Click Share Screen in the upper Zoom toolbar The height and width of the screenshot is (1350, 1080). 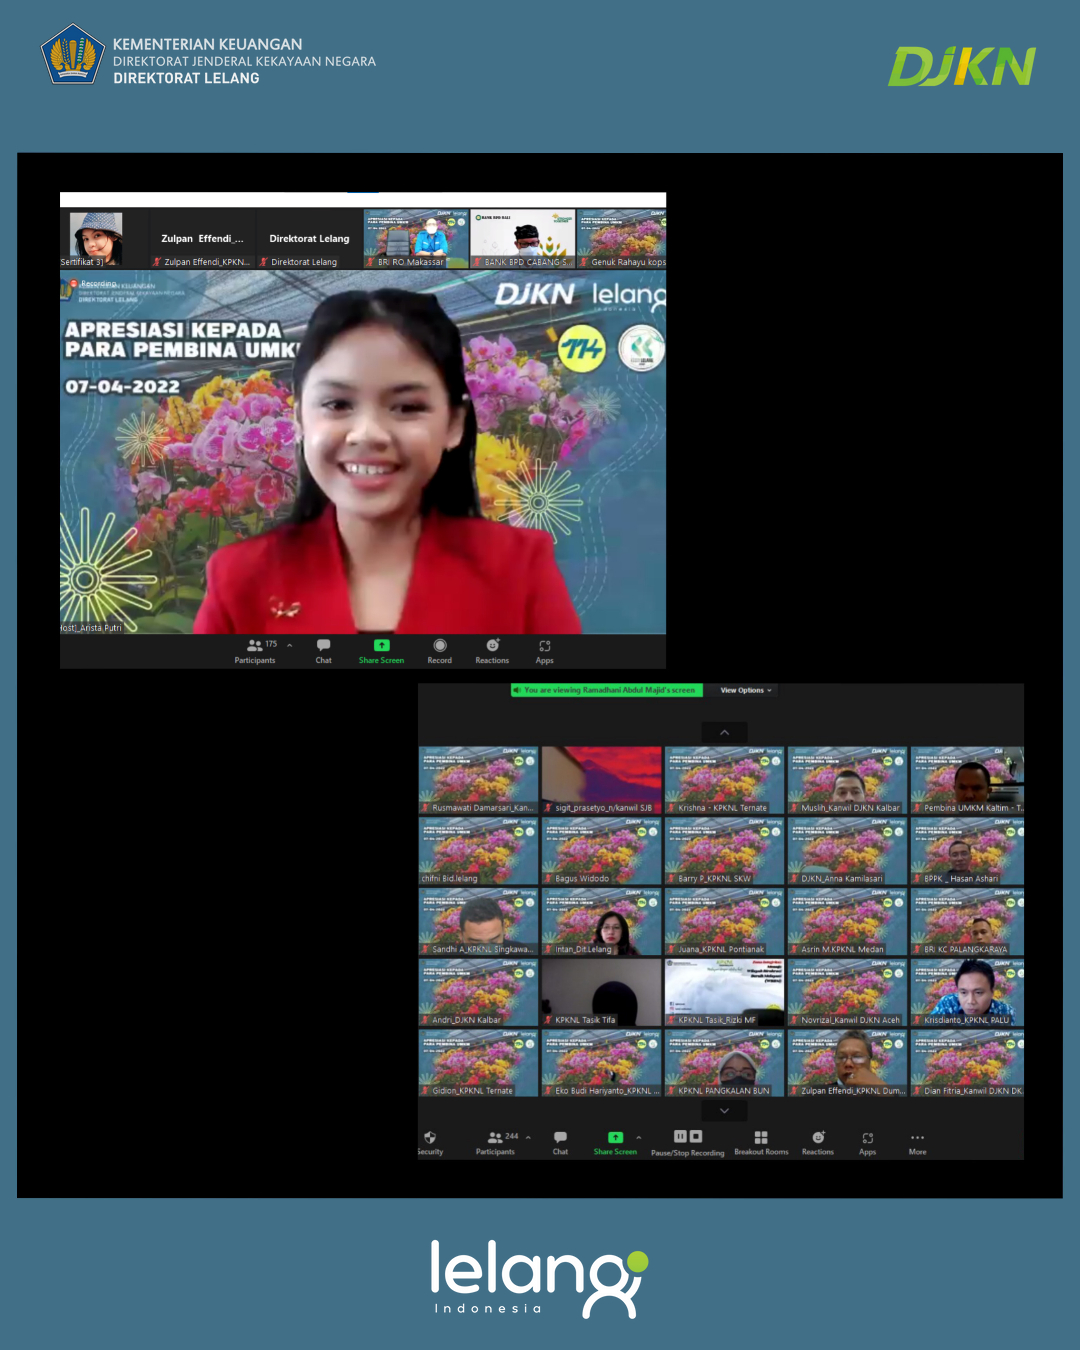[x=381, y=650]
